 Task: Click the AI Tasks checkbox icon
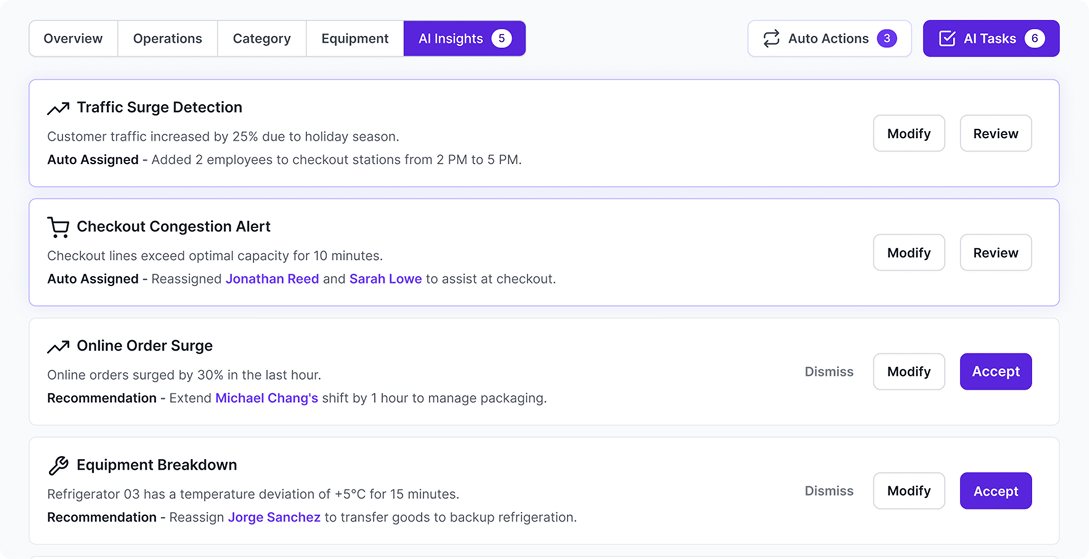(947, 38)
